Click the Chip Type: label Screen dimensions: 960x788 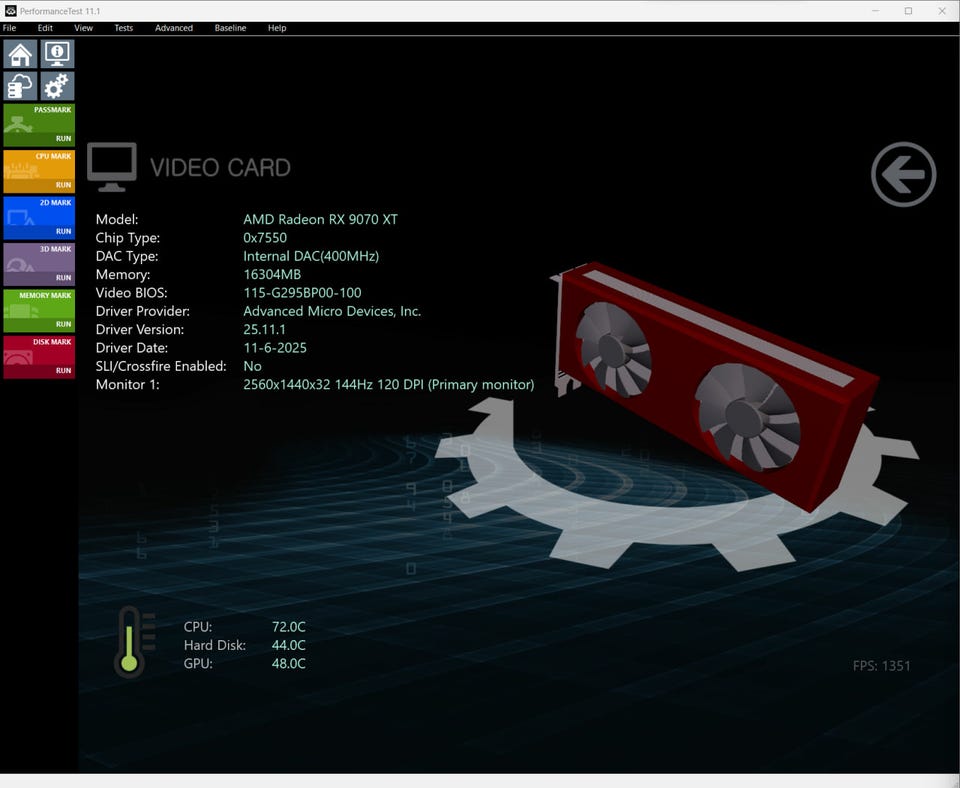(127, 238)
